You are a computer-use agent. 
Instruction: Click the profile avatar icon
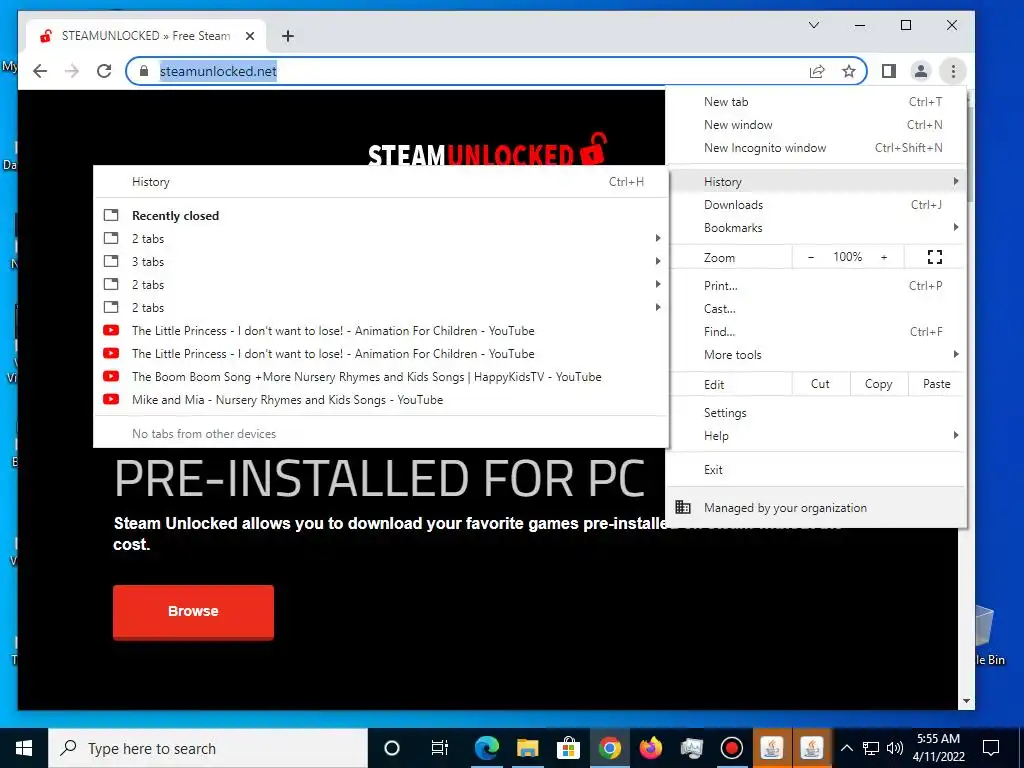coord(921,71)
